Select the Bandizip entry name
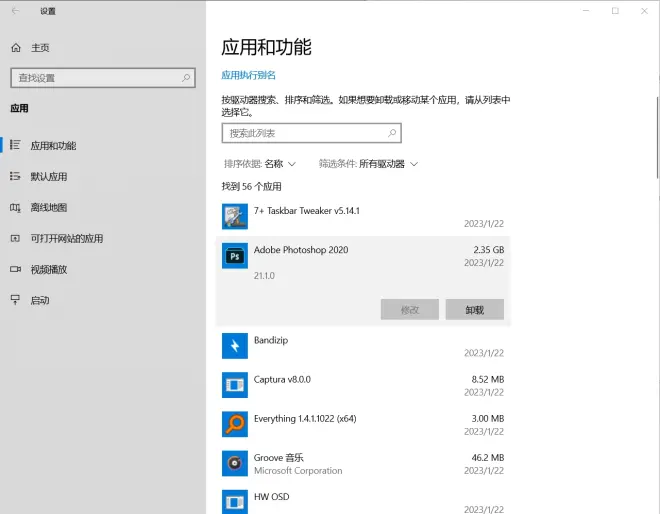This screenshot has width=660, height=514. click(271, 340)
